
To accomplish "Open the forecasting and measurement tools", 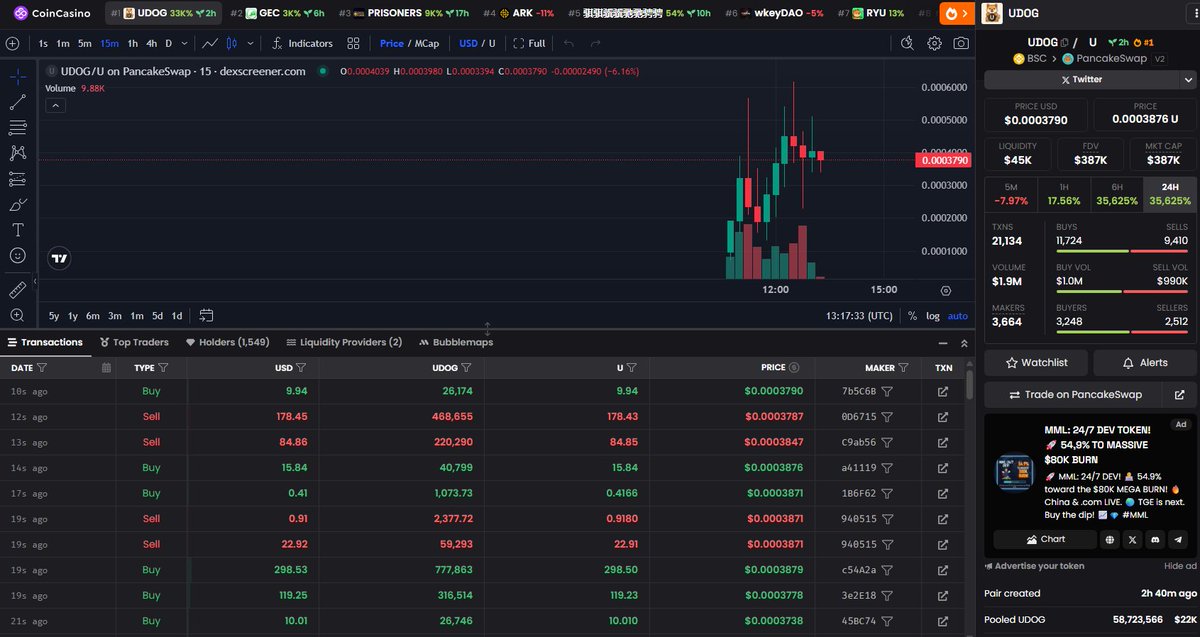I will coord(17,179).
